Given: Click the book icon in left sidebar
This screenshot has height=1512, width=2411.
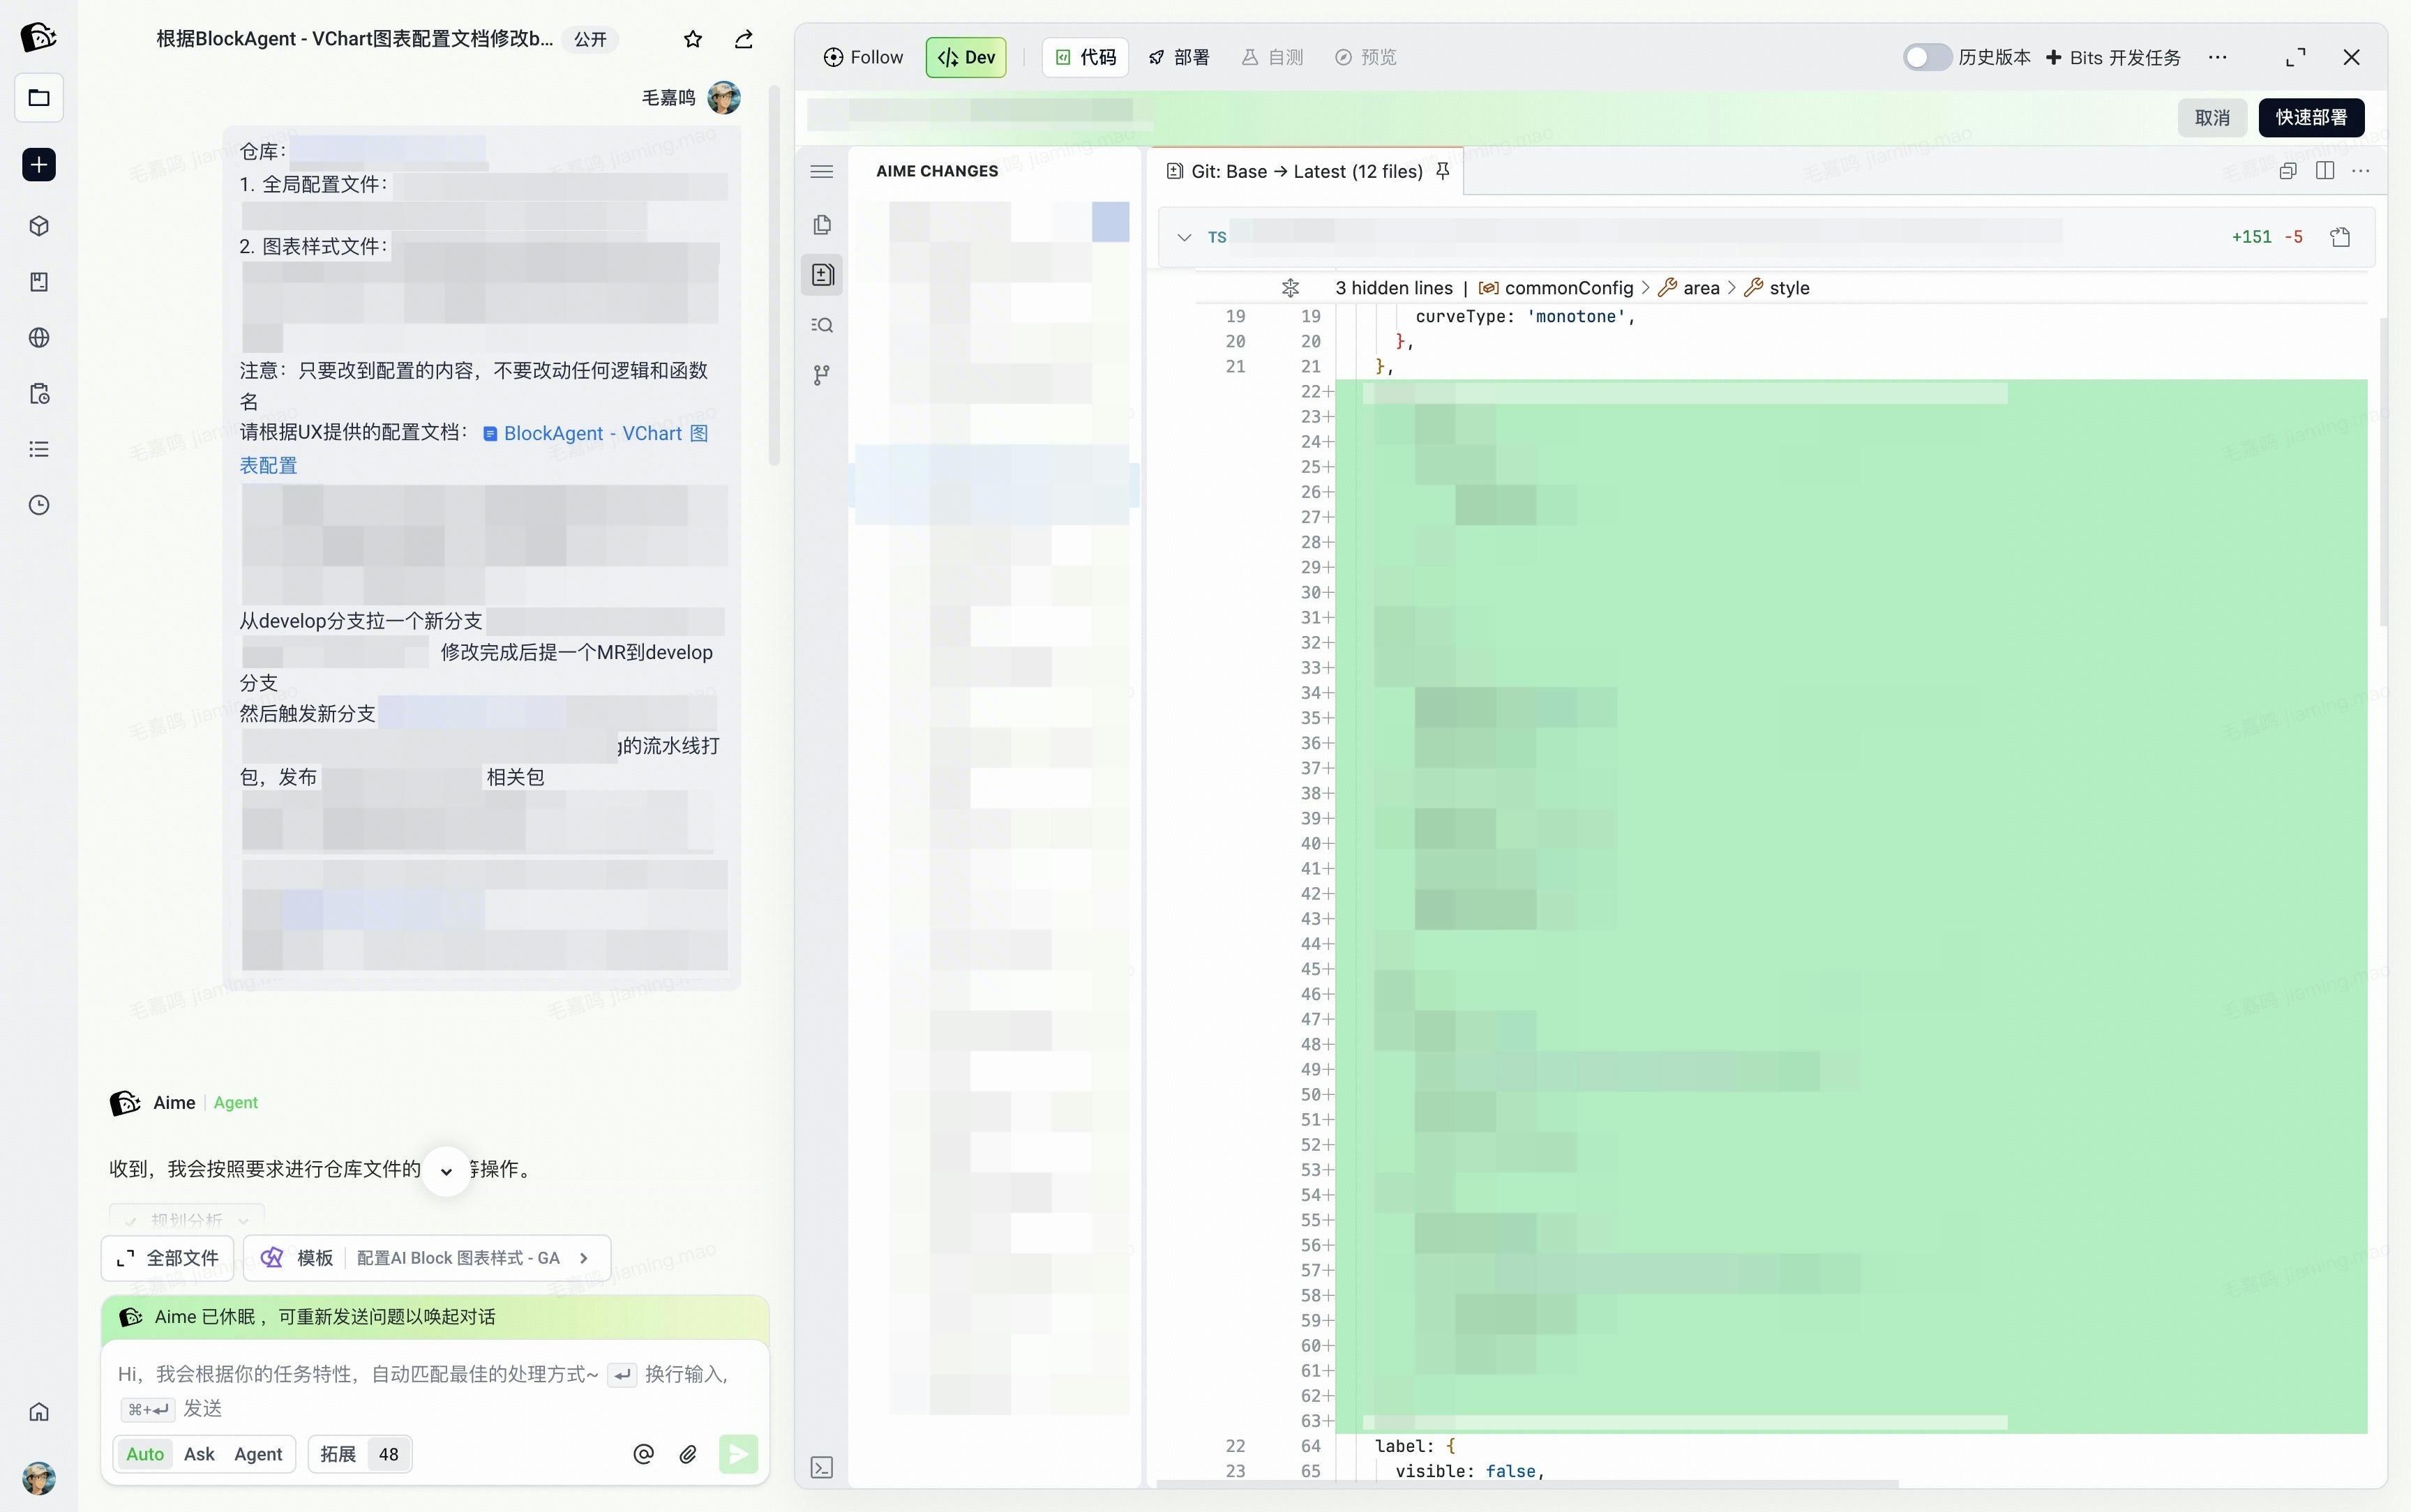Looking at the screenshot, I should click(x=39, y=282).
